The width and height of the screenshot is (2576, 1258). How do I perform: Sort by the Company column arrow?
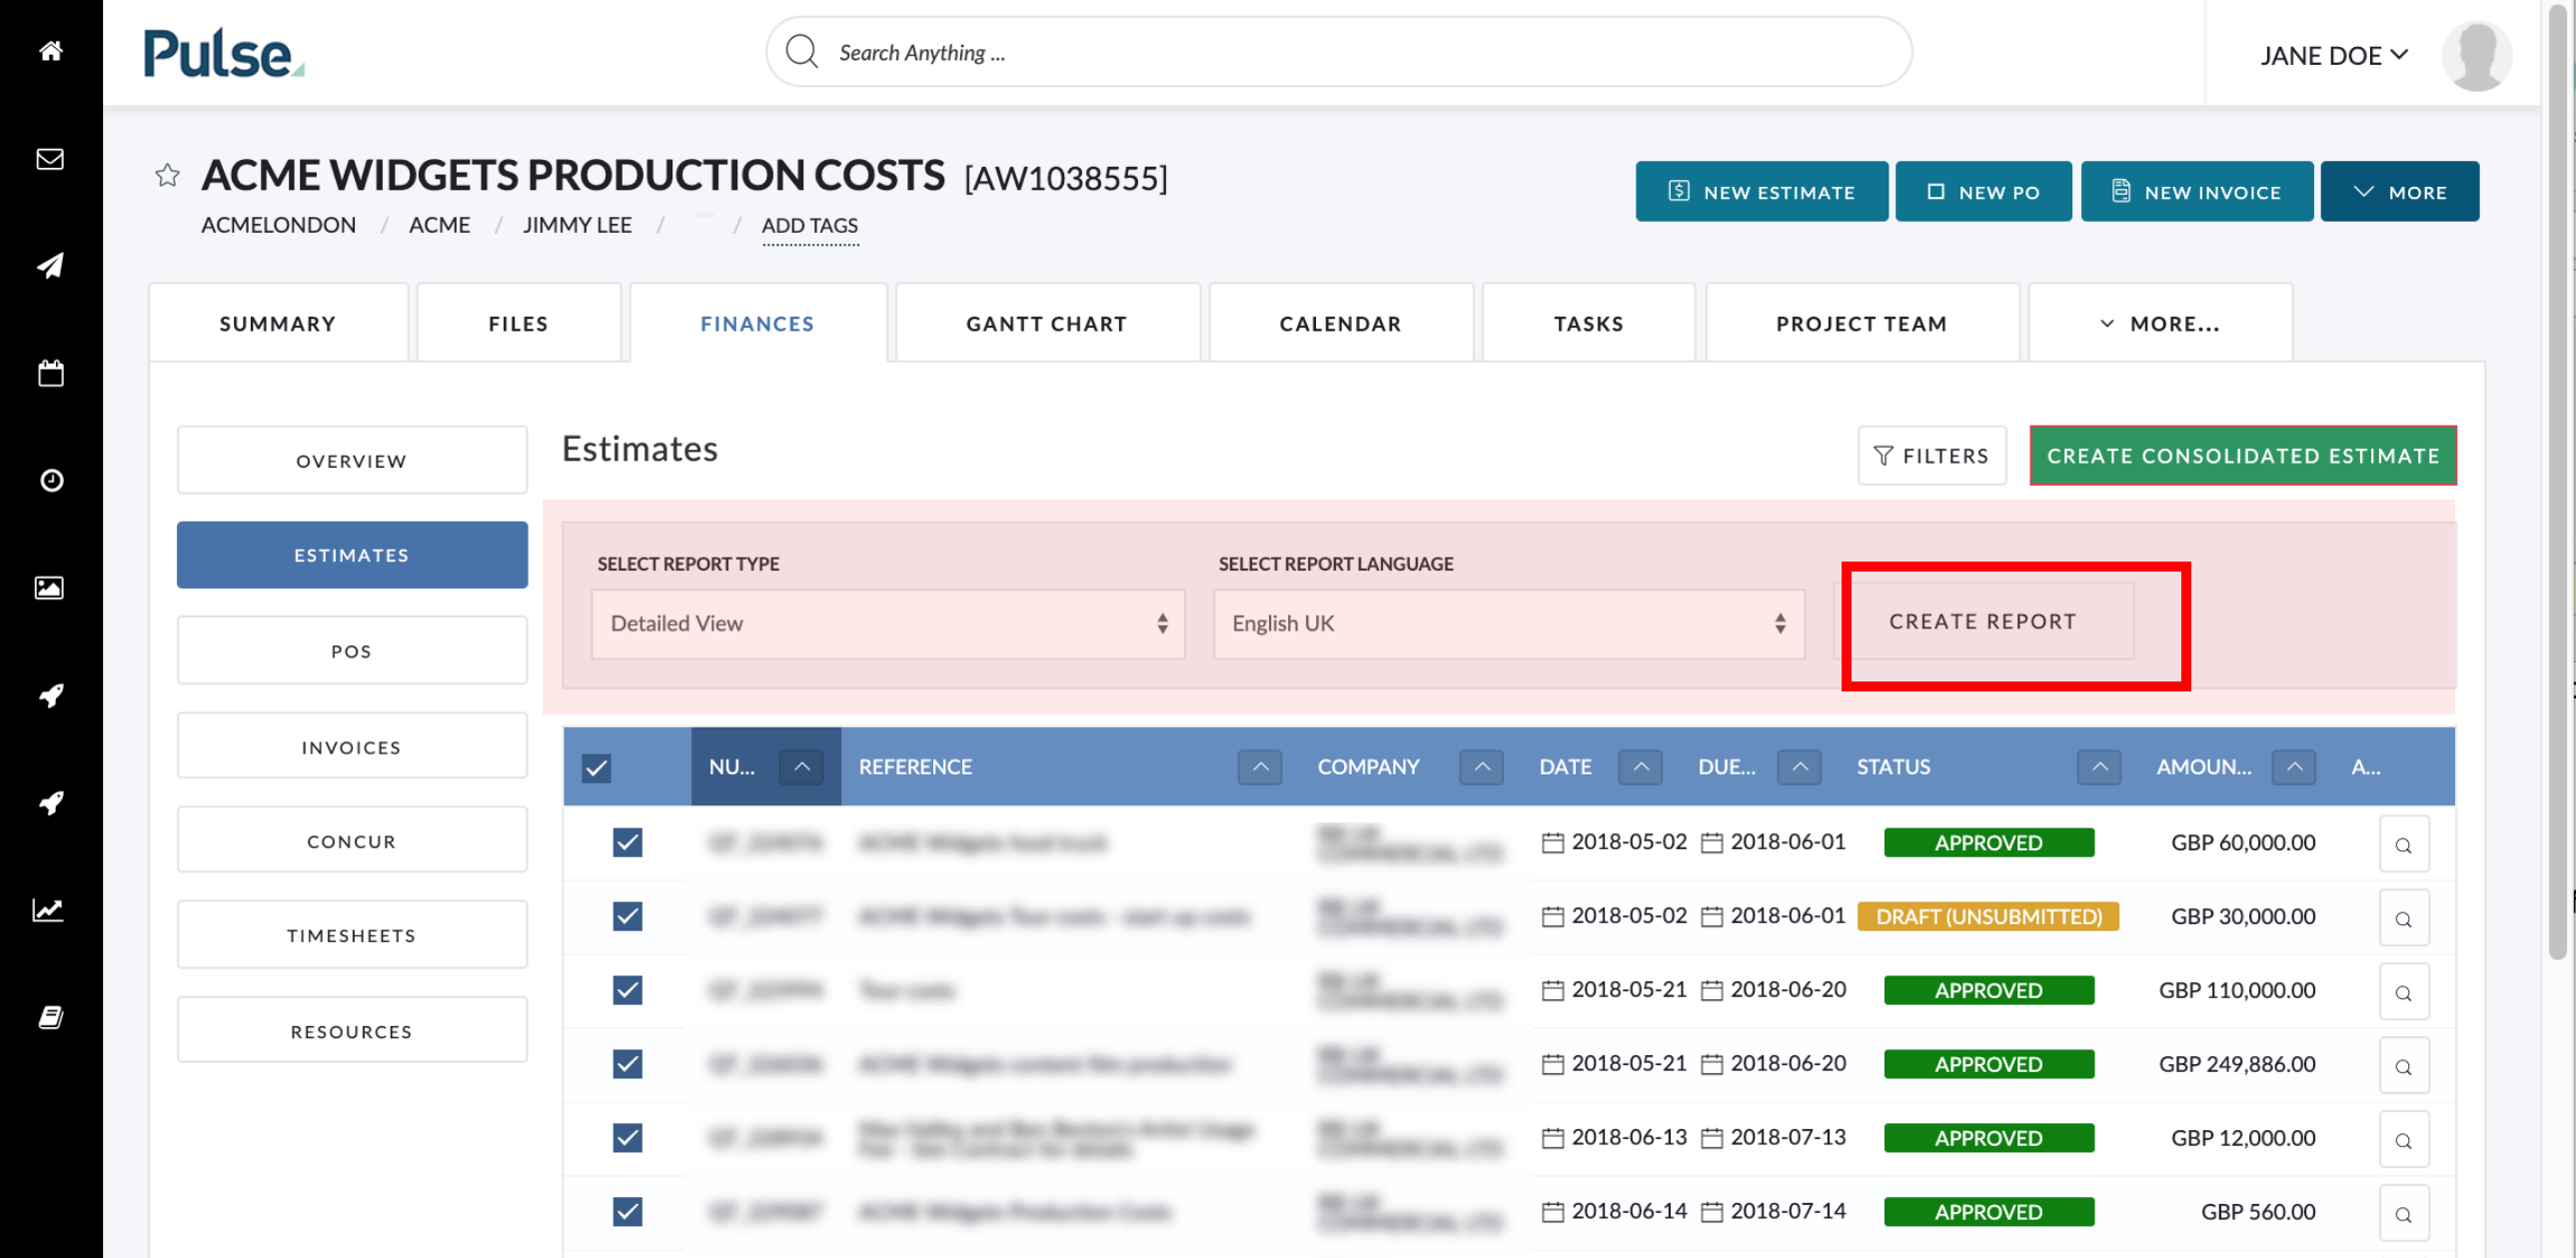click(x=1481, y=767)
